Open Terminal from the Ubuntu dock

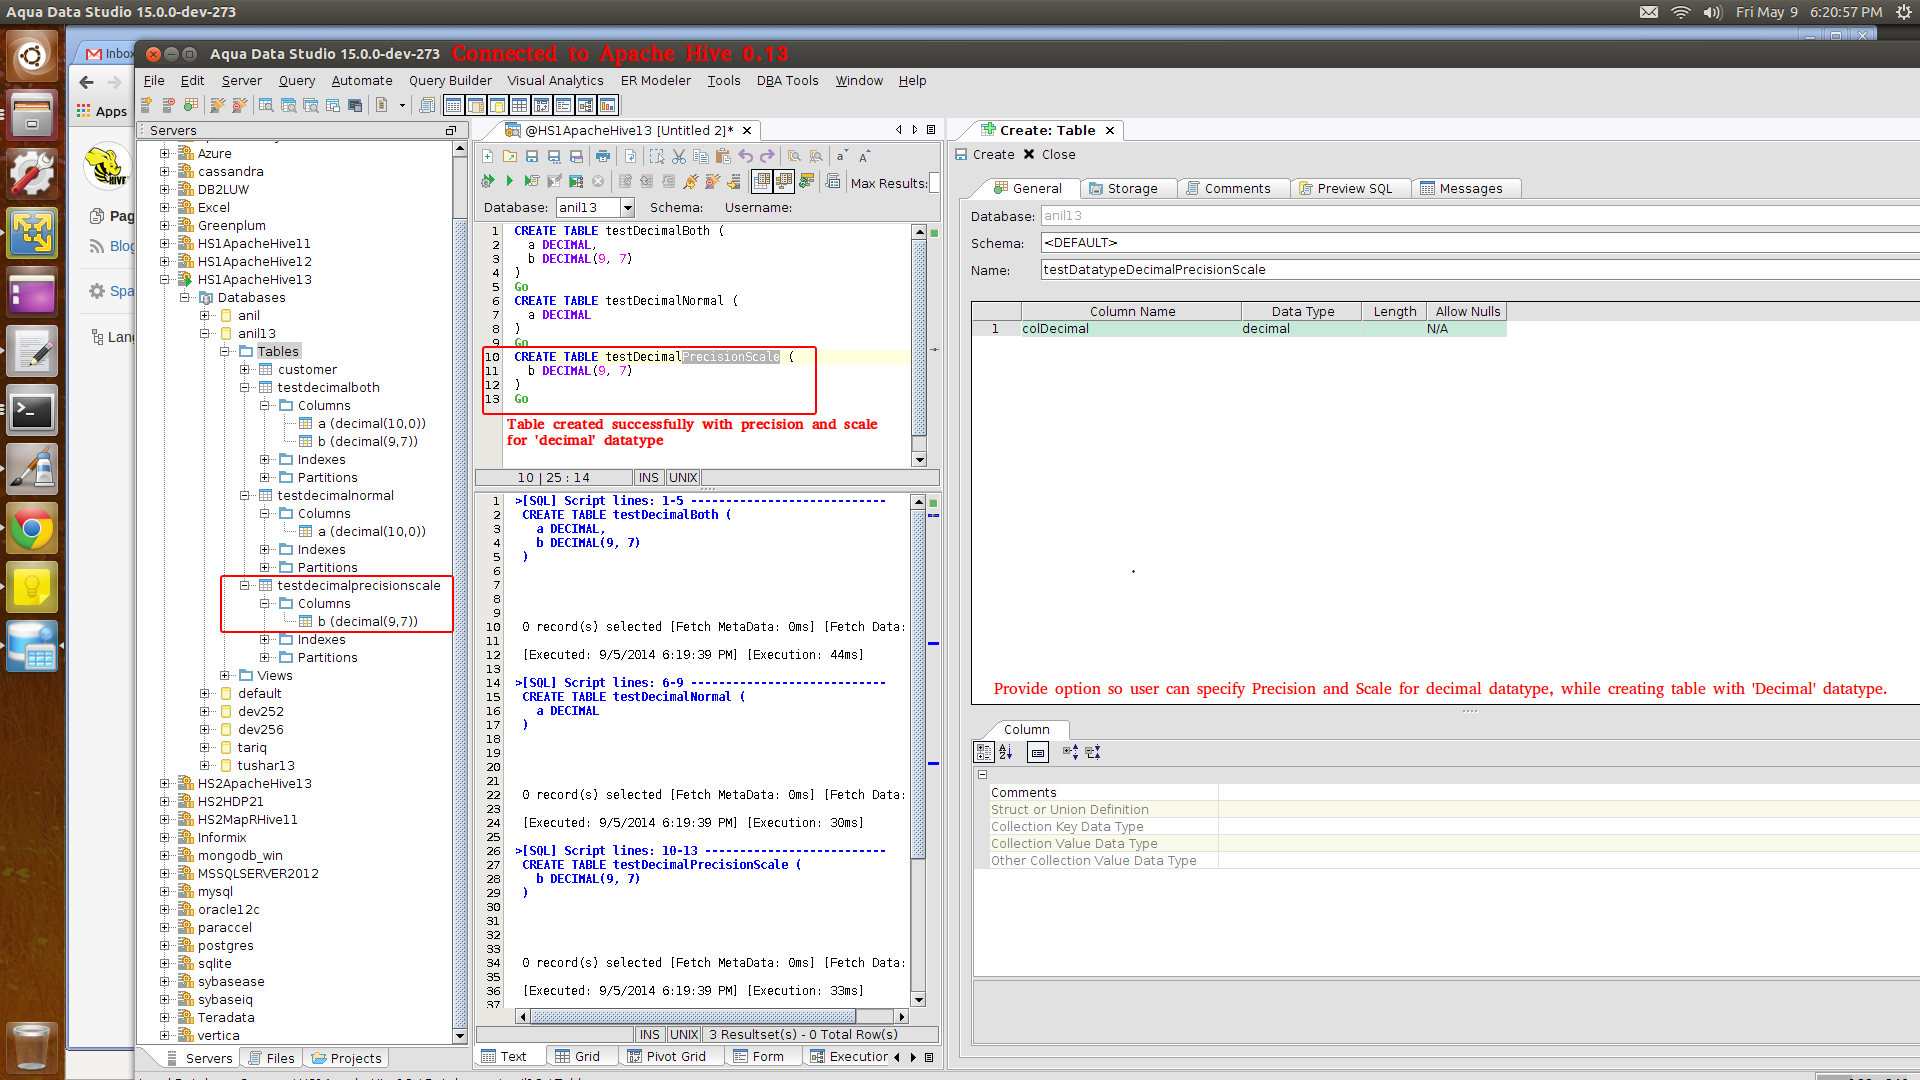pos(32,411)
